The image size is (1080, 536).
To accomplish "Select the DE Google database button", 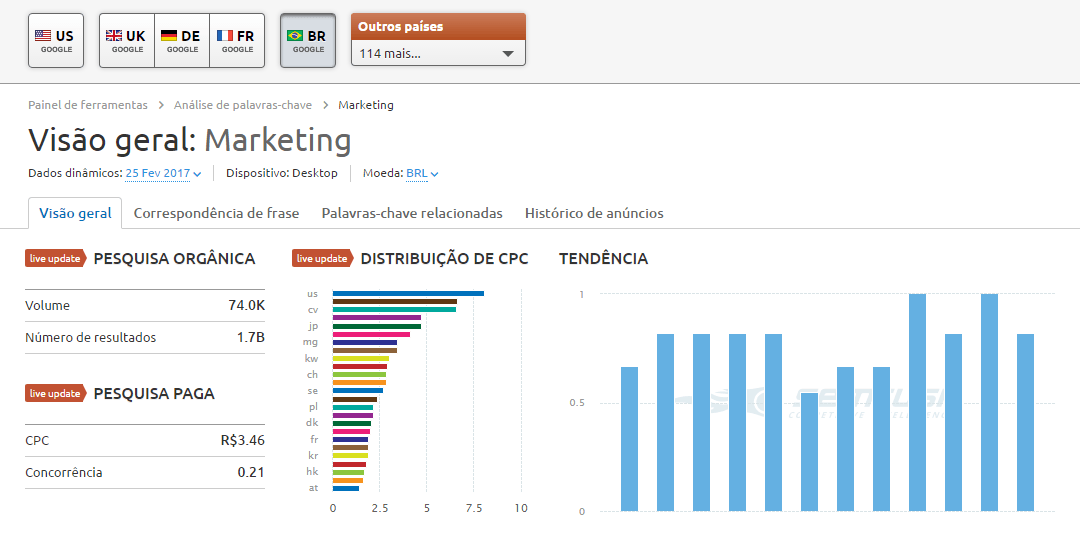I will tap(182, 41).
